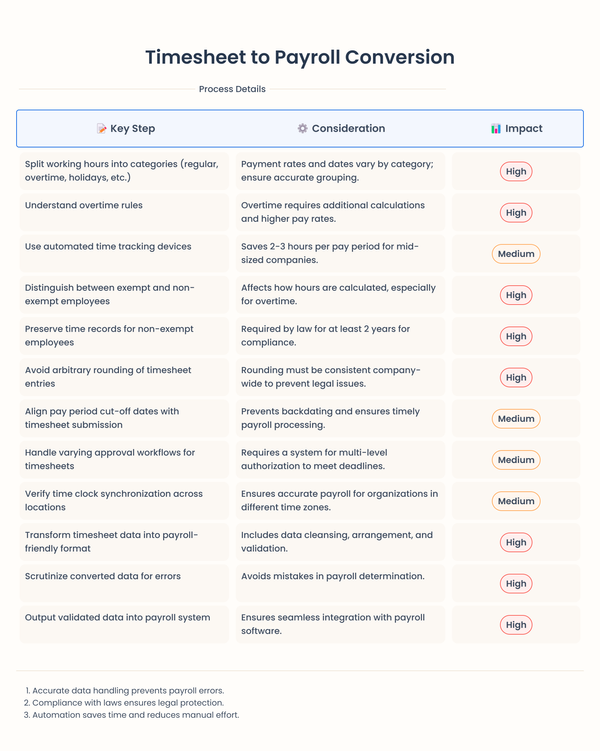Click the pencil icon beside Key Step
The image size is (600, 751).
click(x=102, y=128)
